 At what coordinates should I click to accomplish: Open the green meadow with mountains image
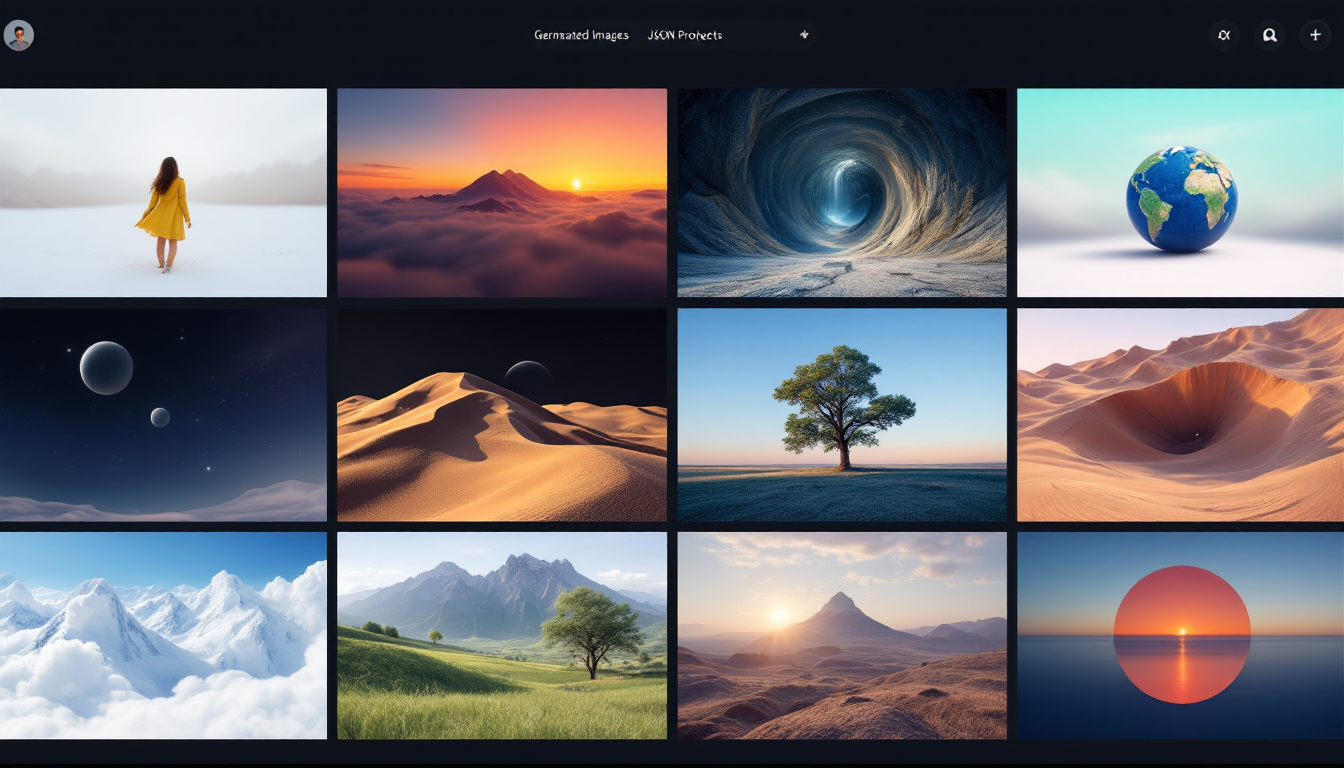(x=502, y=635)
